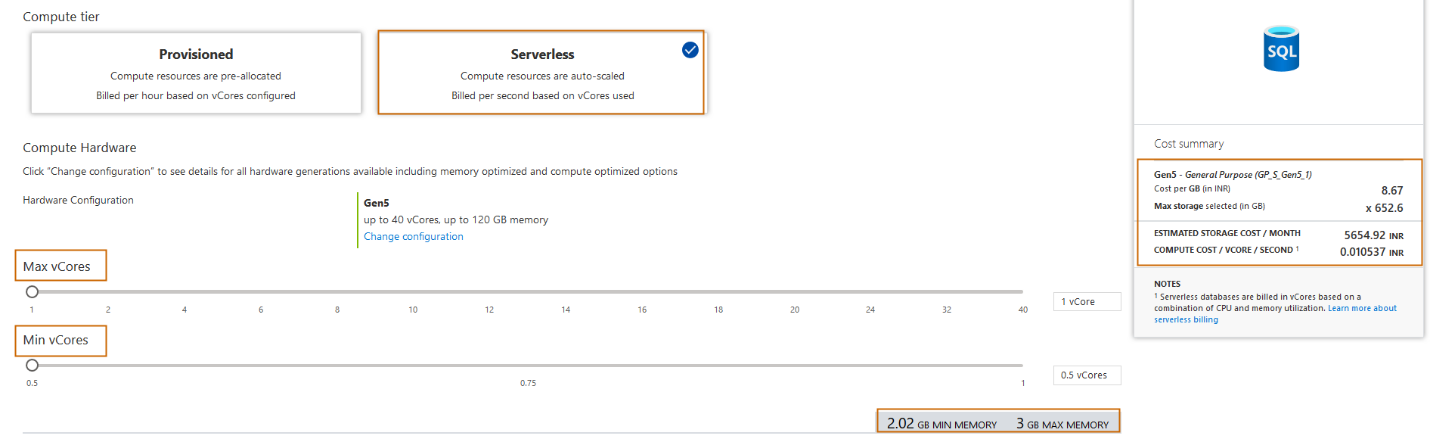Screen dimensions: 1430x442
Task: Click the Max vCores value field
Action: pyautogui.click(x=1086, y=301)
